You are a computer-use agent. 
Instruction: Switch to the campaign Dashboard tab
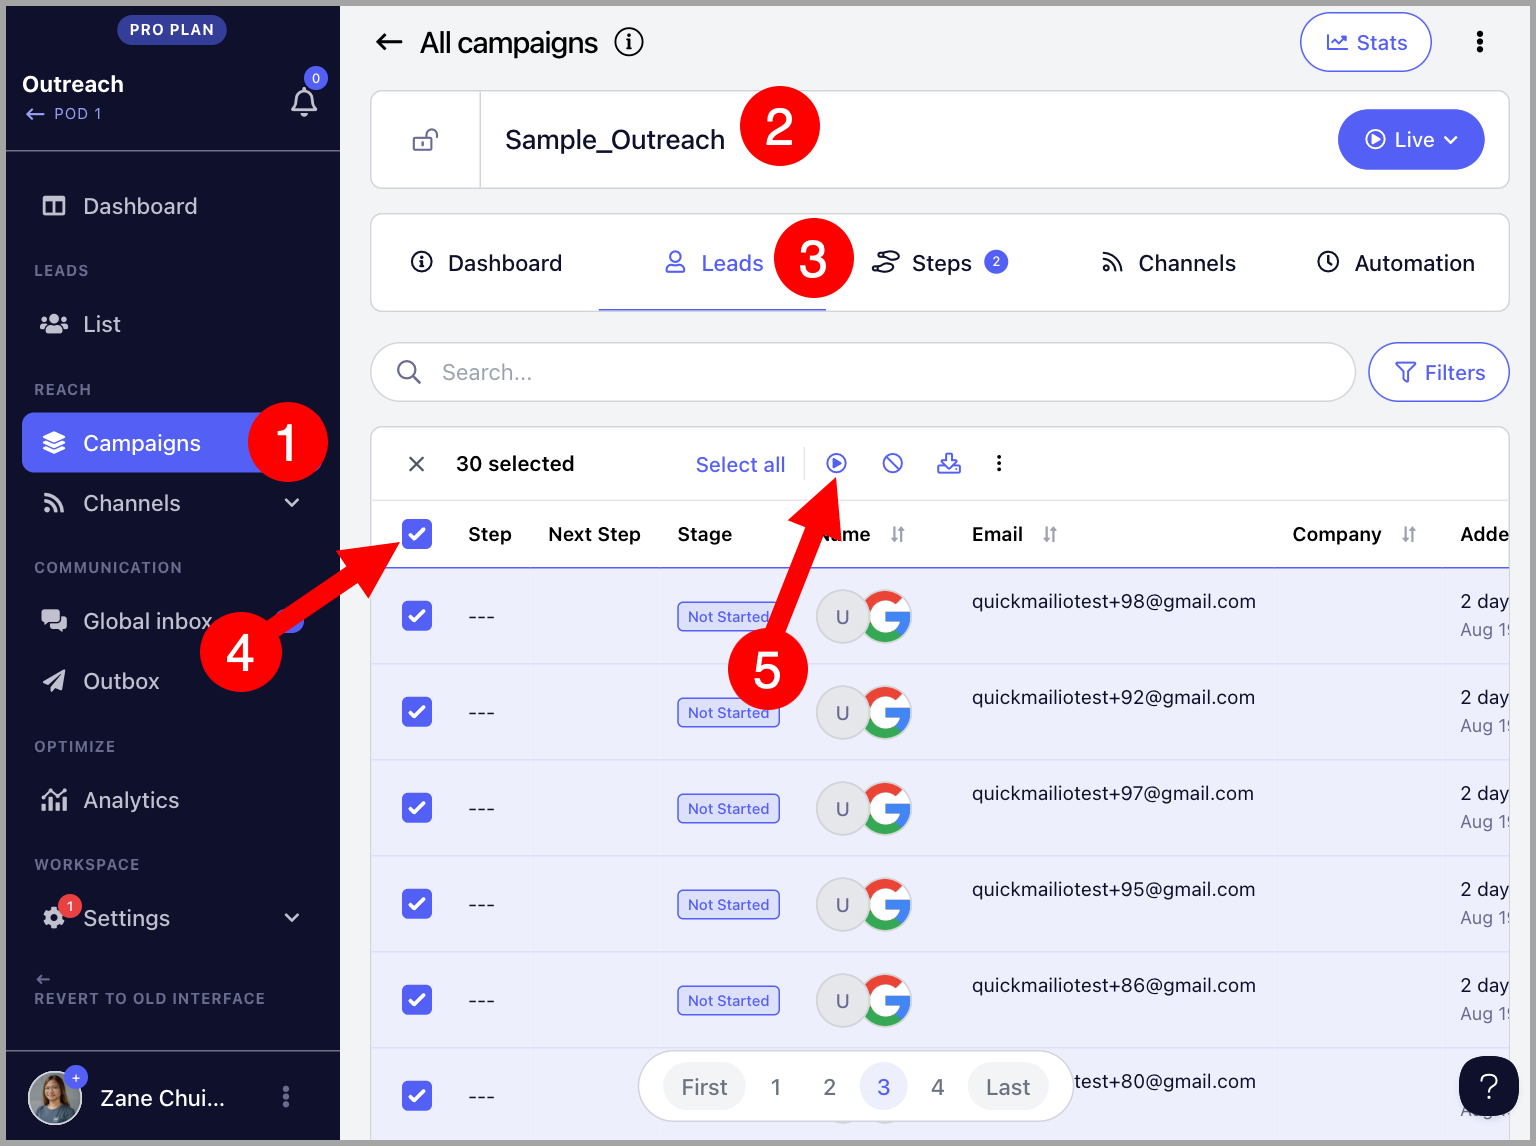point(486,263)
